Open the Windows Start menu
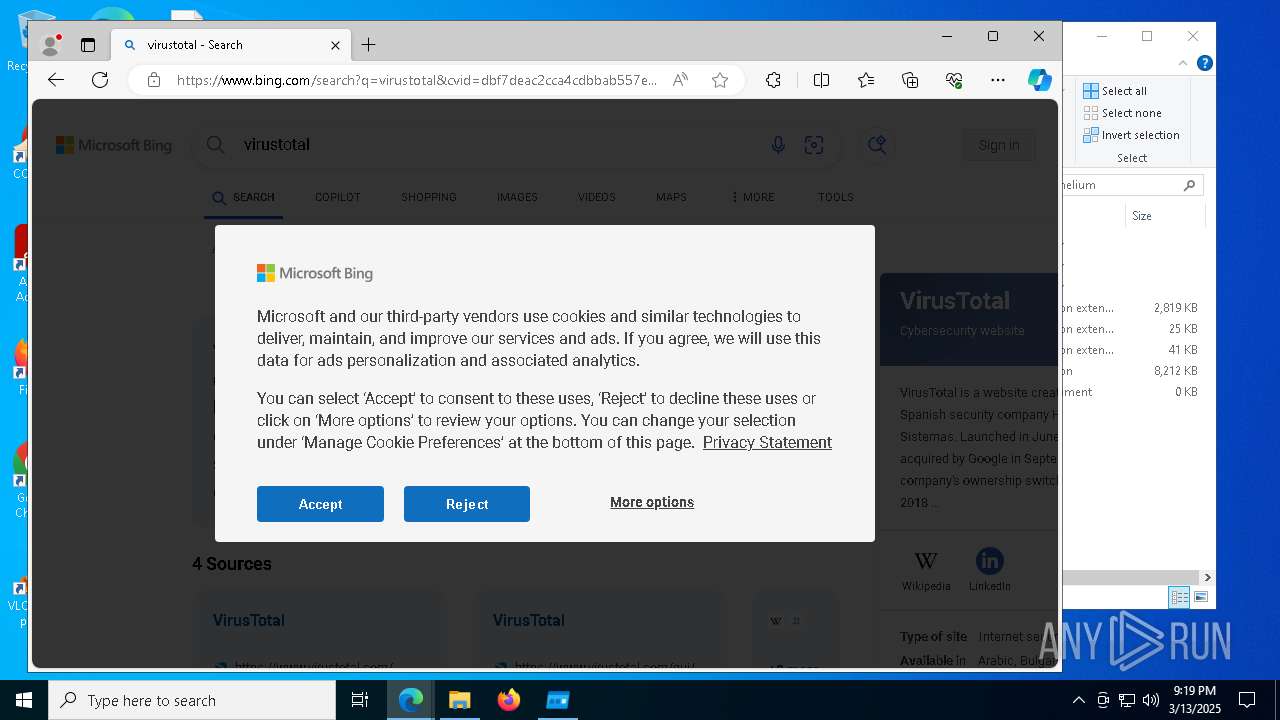Image resolution: width=1280 pixels, height=720 pixels. tap(24, 700)
